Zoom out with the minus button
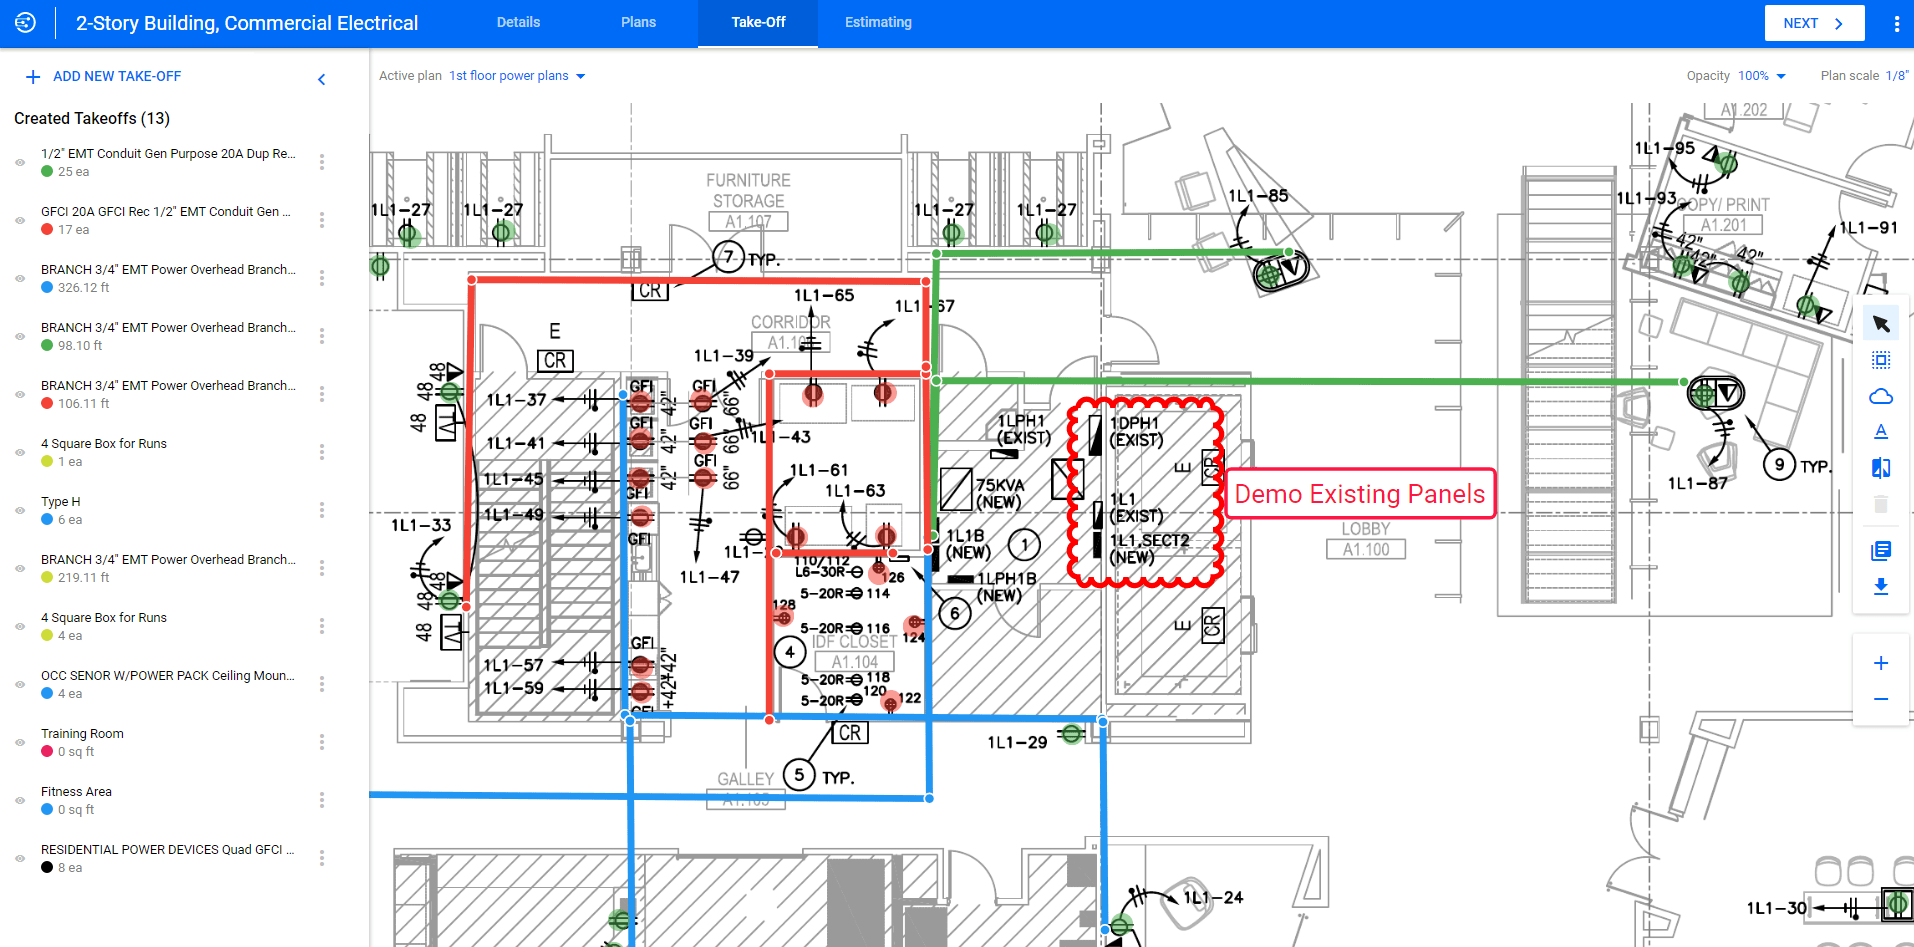1914x947 pixels. 1880,699
